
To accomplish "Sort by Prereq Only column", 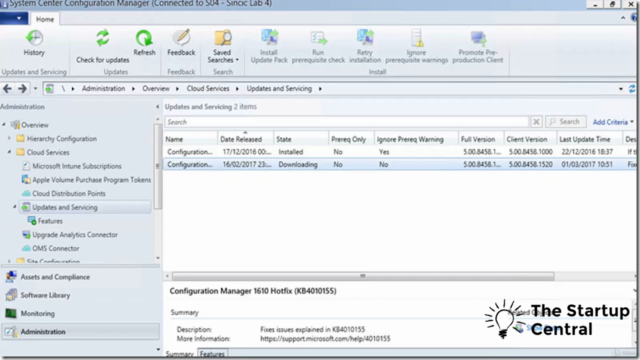I will coord(351,139).
